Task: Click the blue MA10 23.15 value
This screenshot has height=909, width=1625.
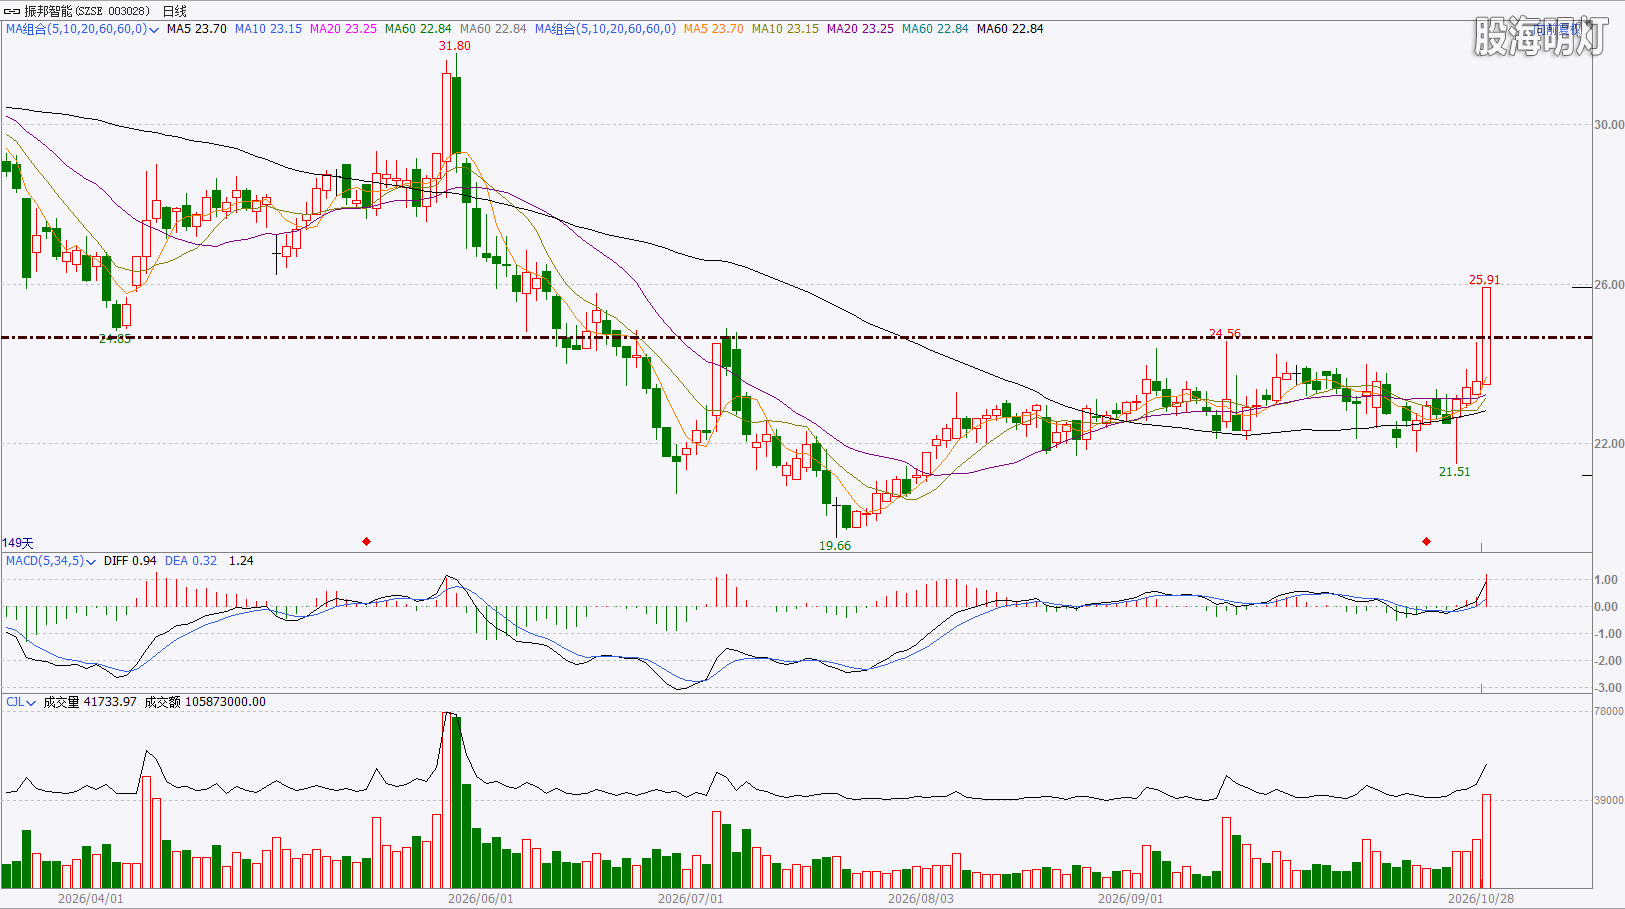Action: coord(268,29)
